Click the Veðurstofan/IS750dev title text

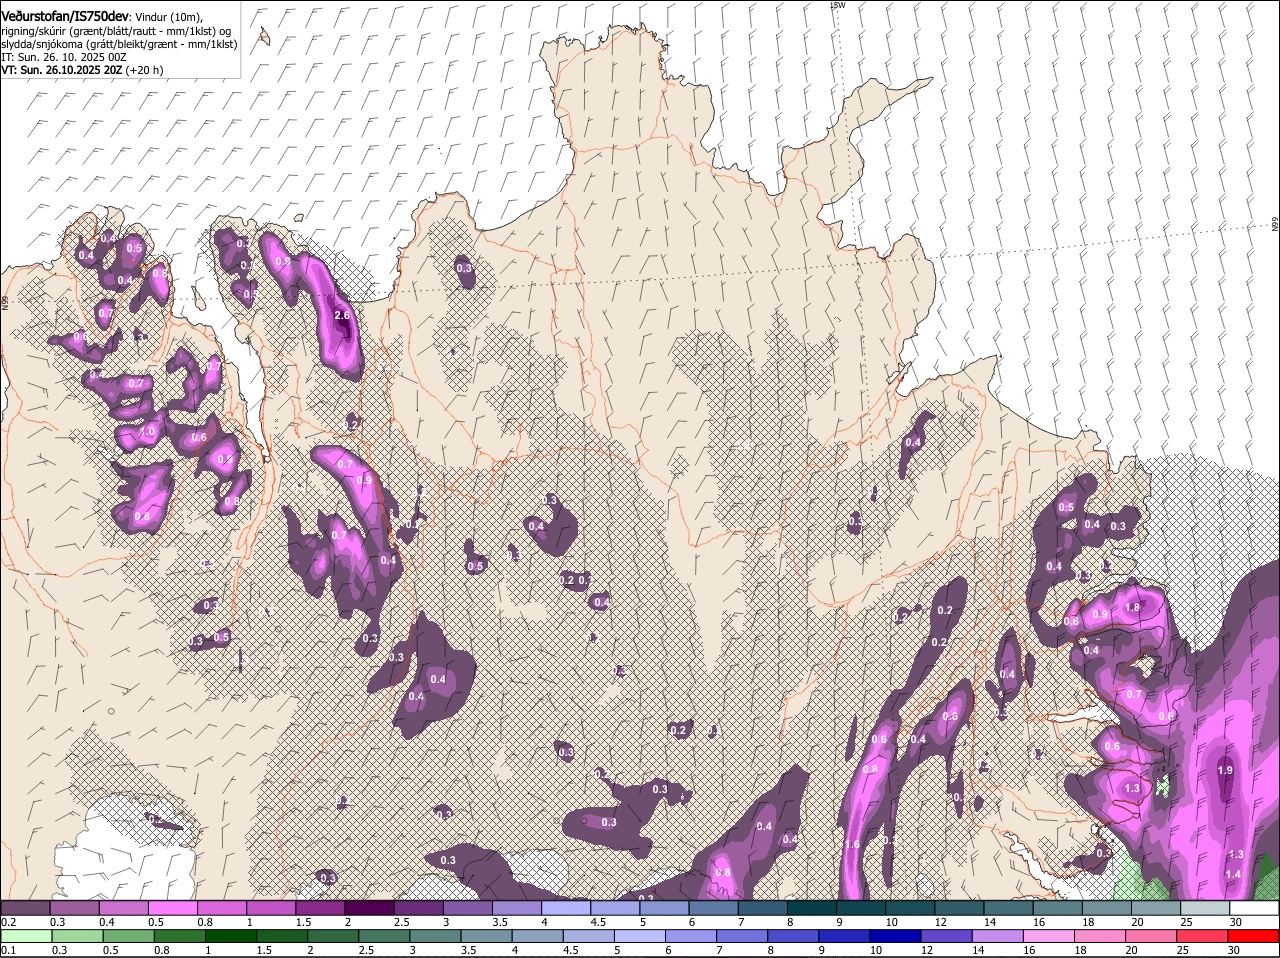coord(64,17)
